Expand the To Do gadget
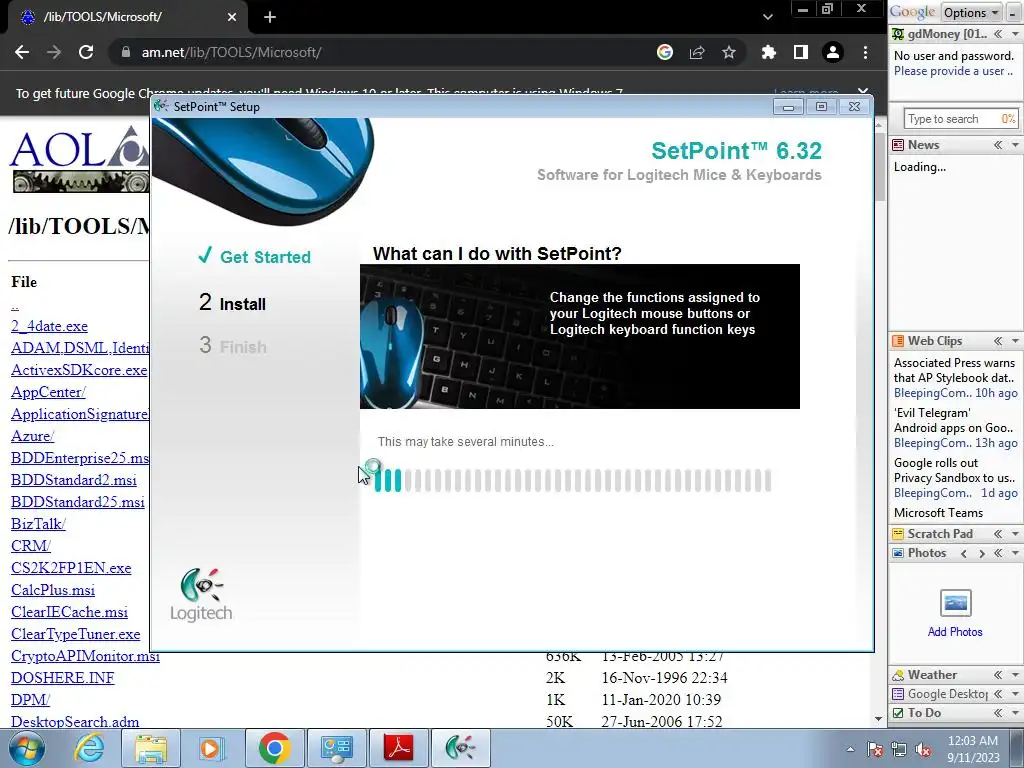 click(998, 712)
